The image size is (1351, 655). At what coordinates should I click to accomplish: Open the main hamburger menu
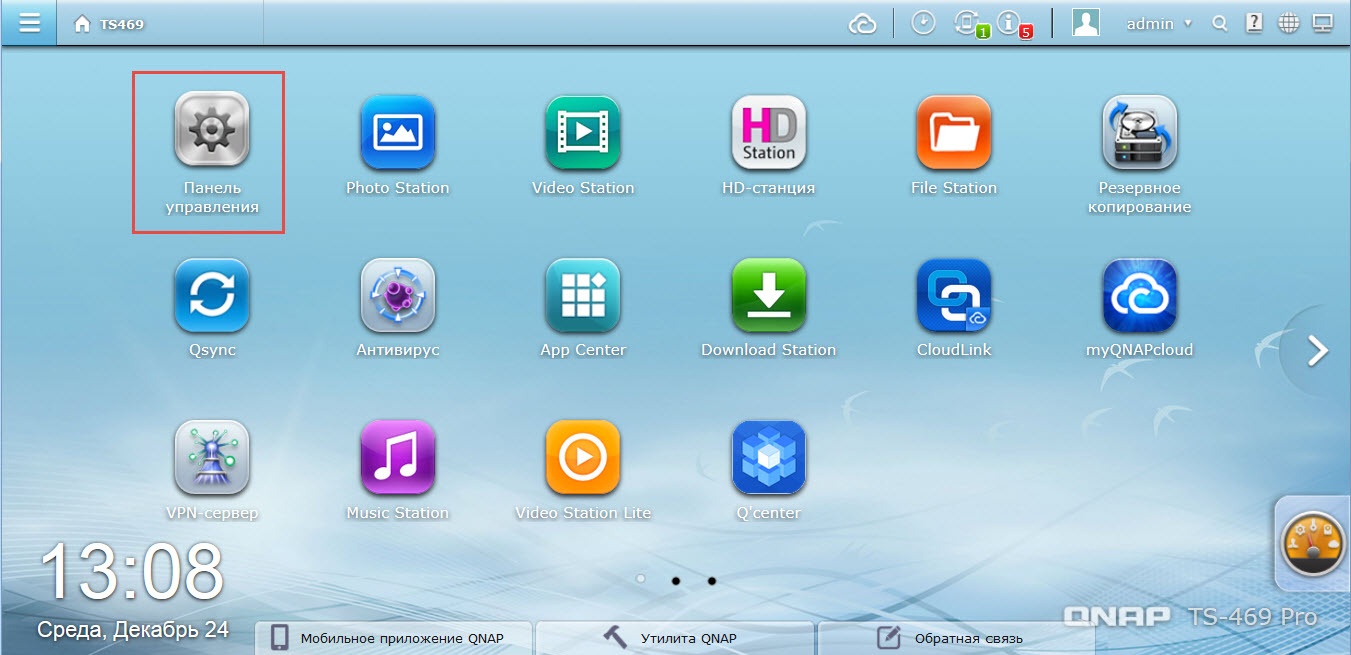30,23
